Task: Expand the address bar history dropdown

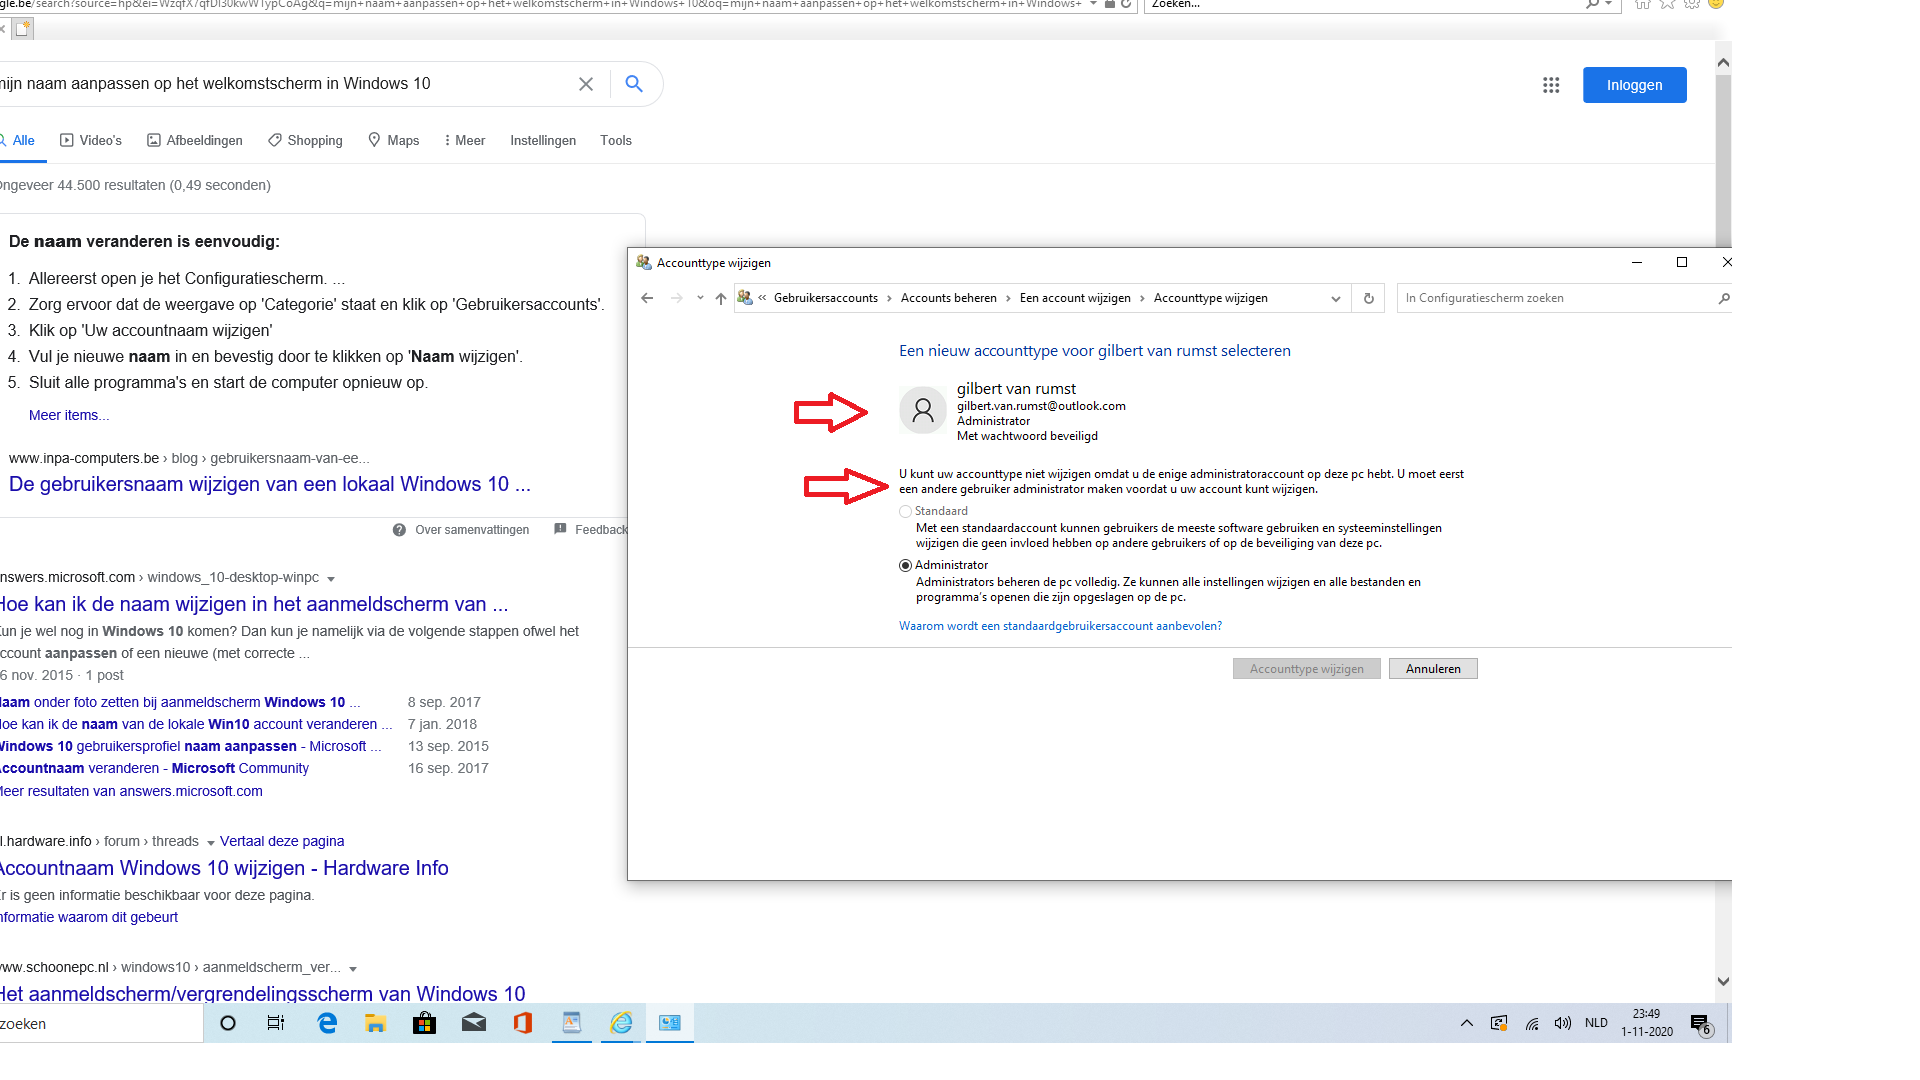Action: (x=1335, y=298)
